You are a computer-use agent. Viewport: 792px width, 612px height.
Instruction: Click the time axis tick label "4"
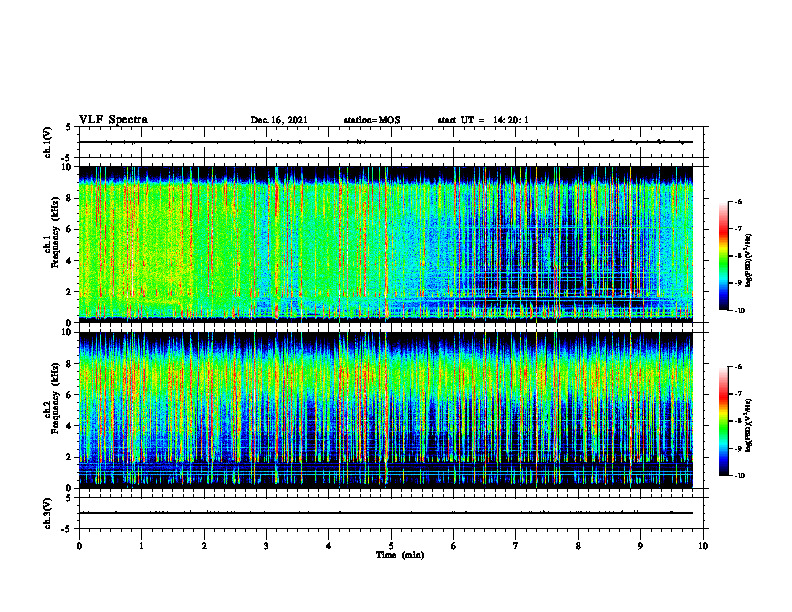(329, 546)
